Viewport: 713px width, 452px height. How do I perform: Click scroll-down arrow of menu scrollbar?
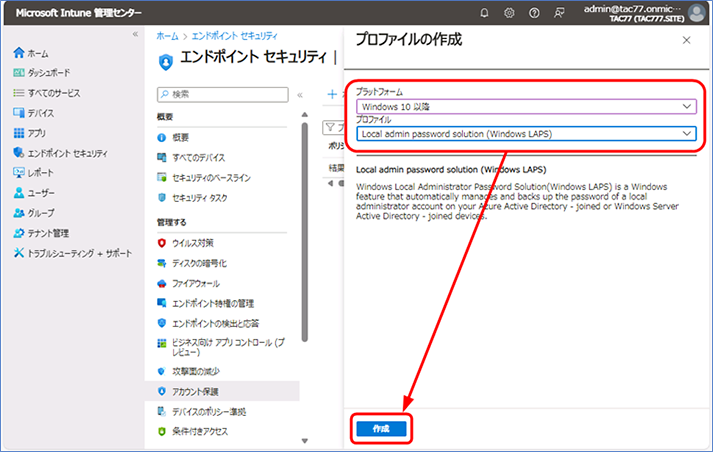pyautogui.click(x=305, y=441)
